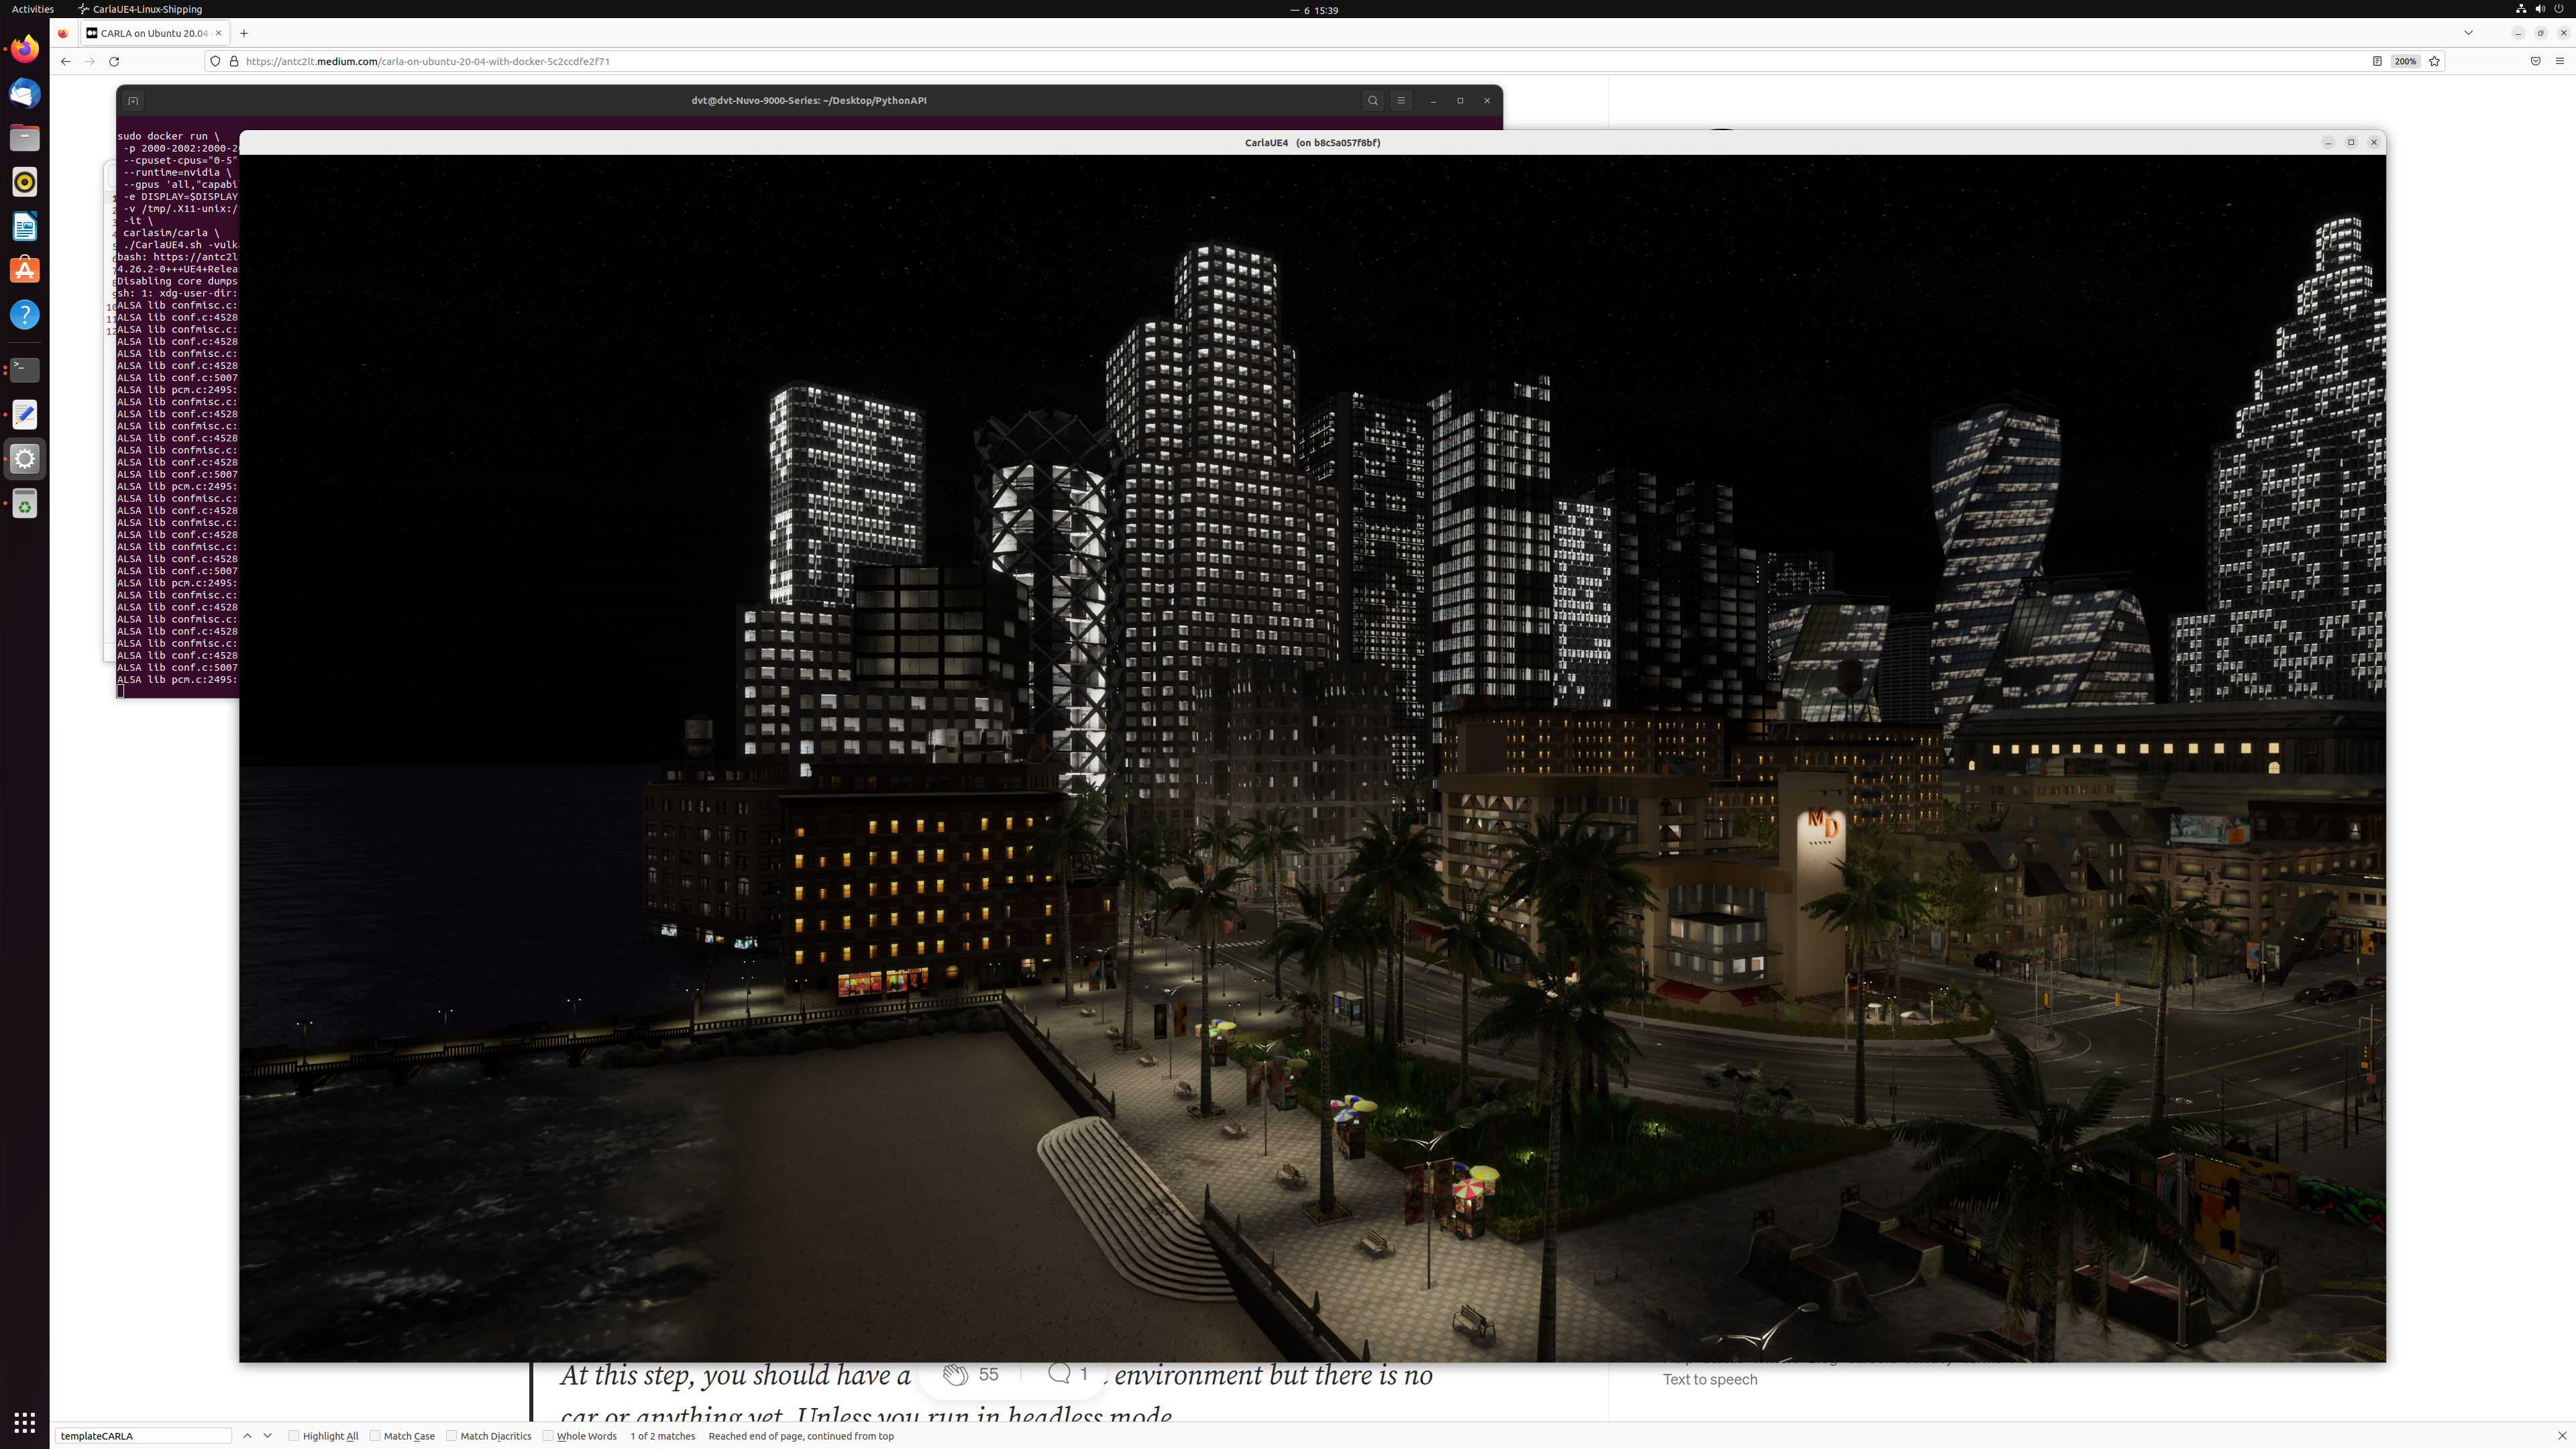
Task: Open article comments bubble icon
Action: [x=1059, y=1373]
